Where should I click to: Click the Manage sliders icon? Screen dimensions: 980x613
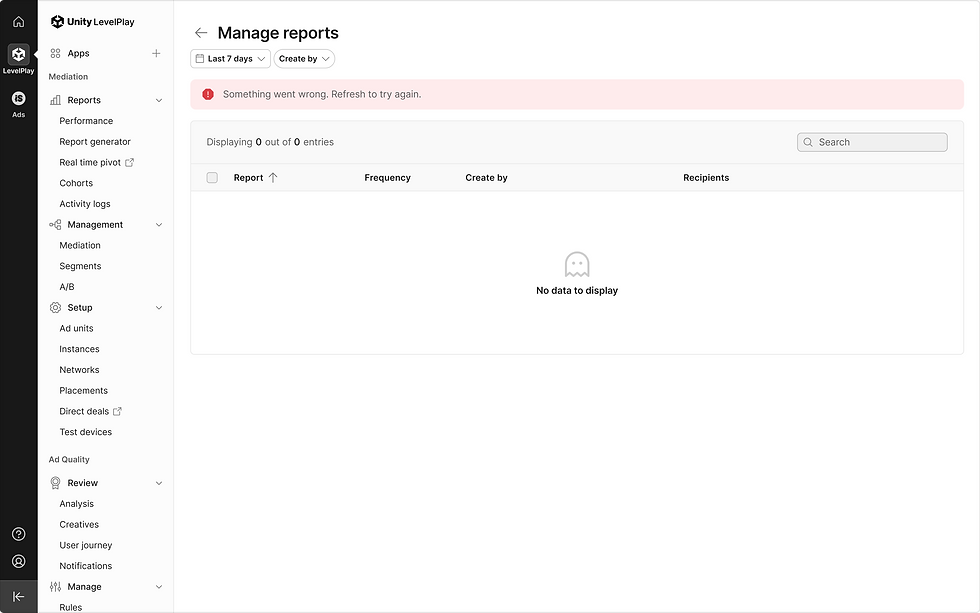click(x=55, y=587)
